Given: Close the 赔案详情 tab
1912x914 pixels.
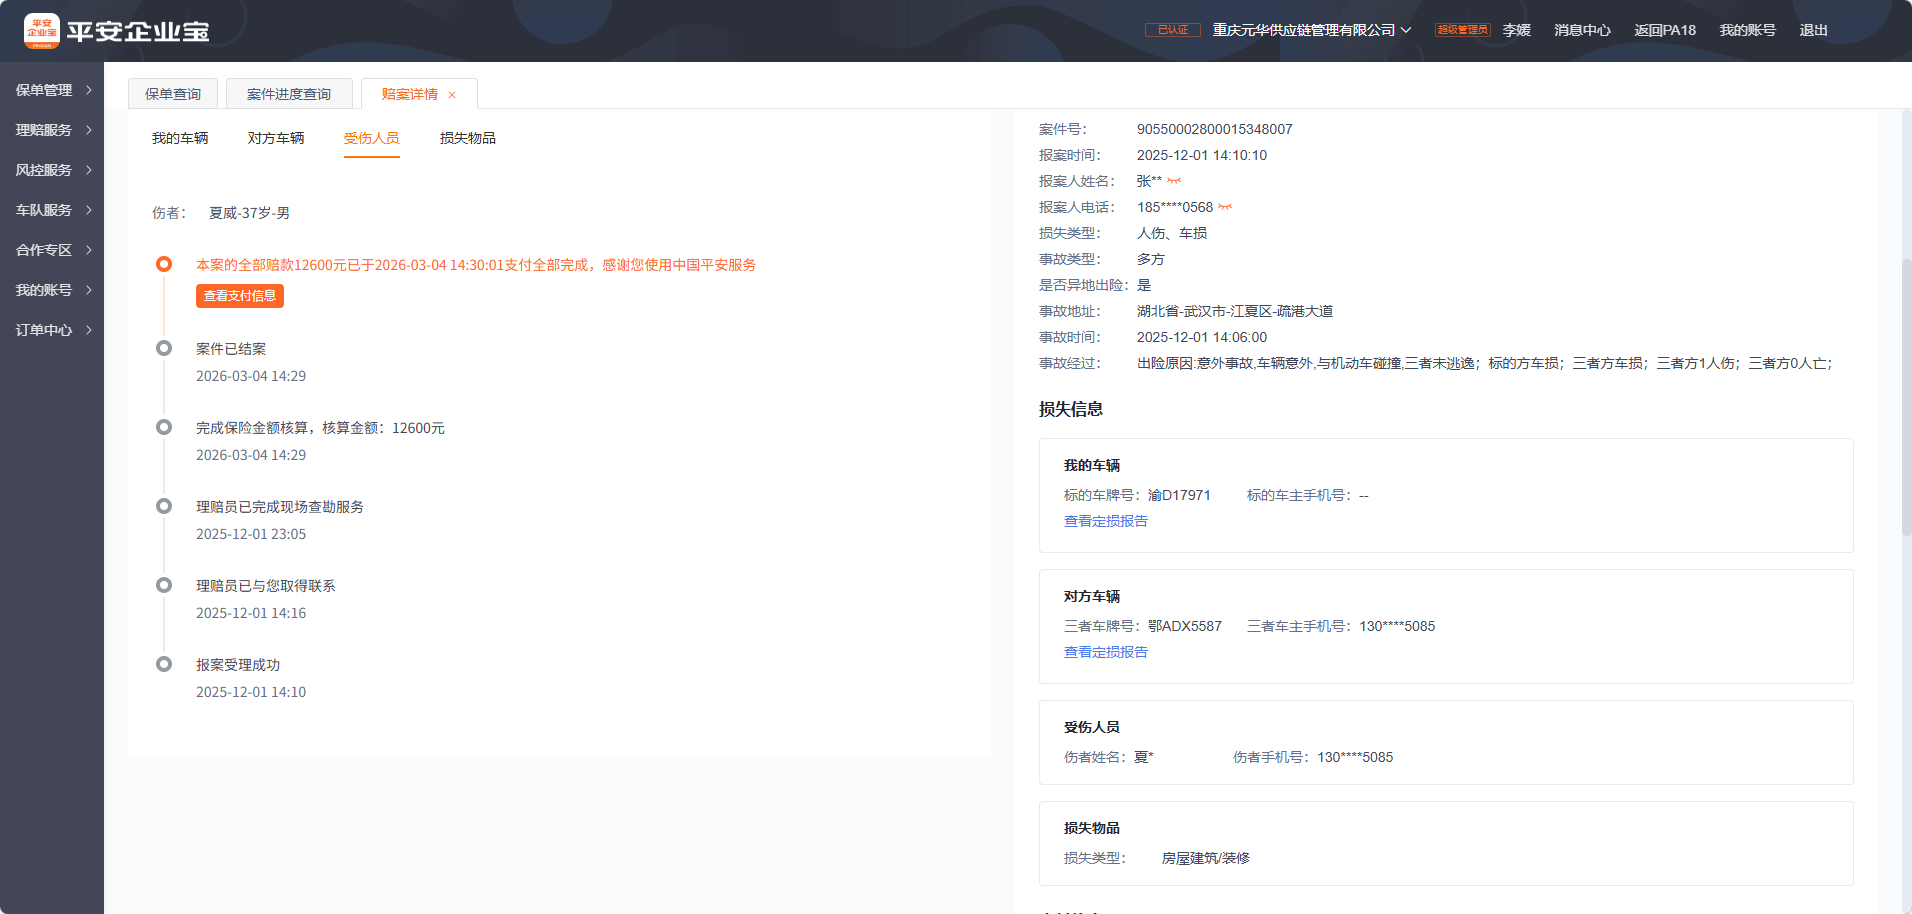Looking at the screenshot, I should (x=452, y=95).
